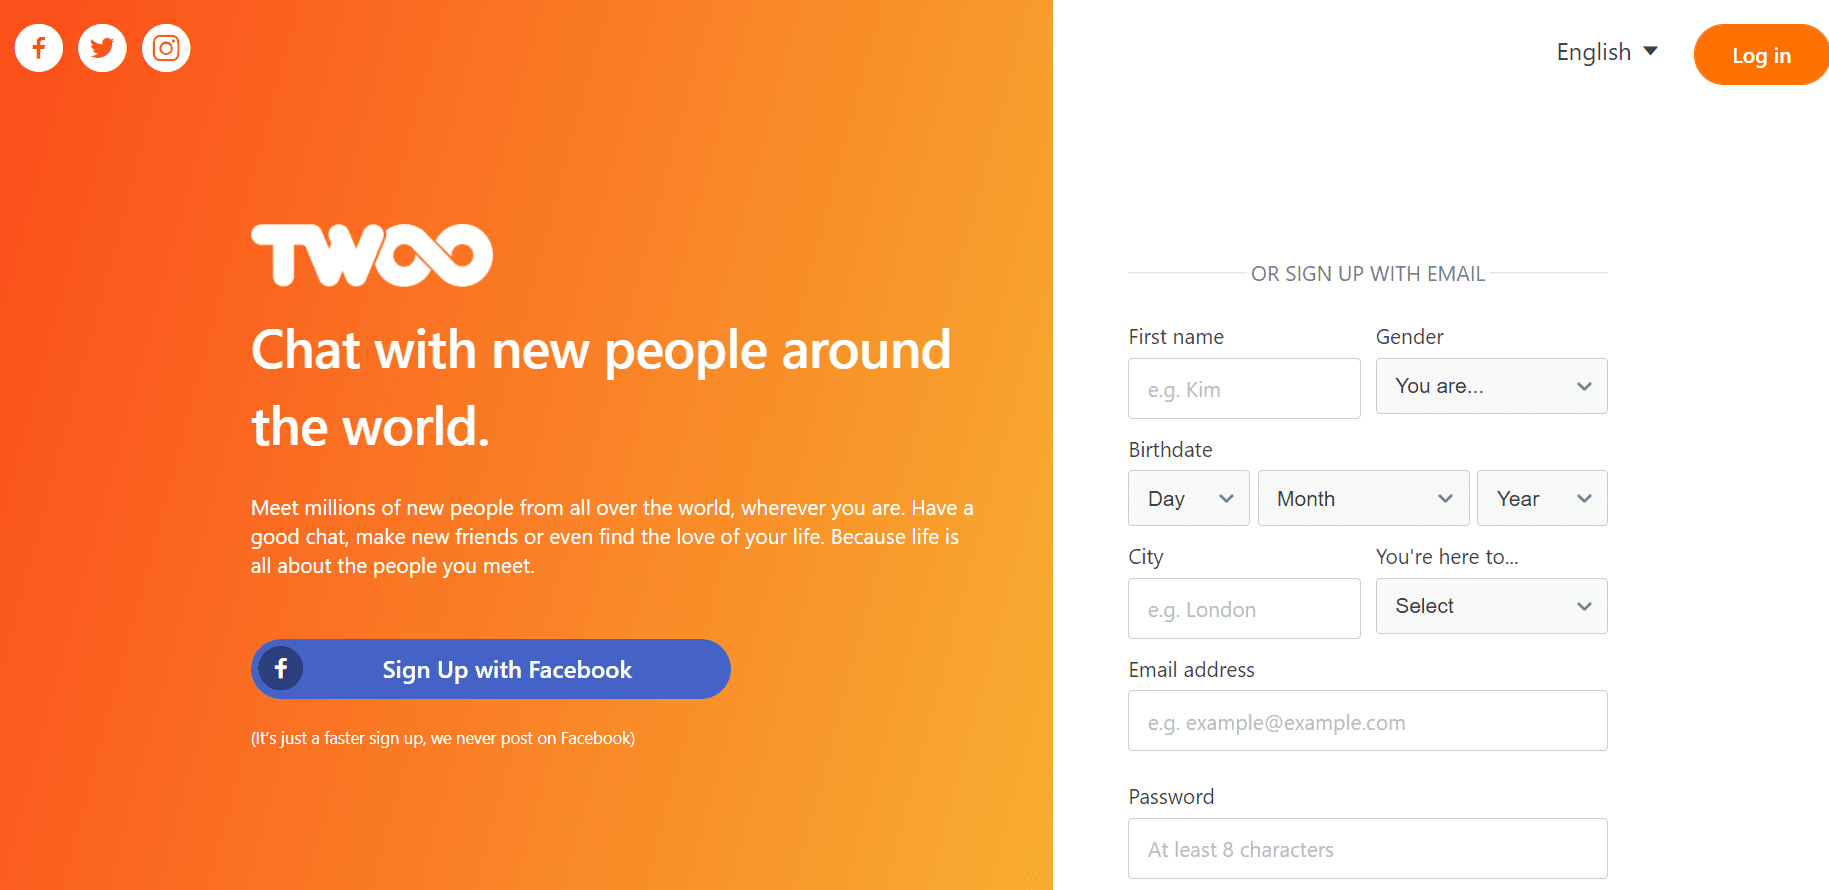Expand the Gender 'You are...' dropdown

coord(1491,386)
